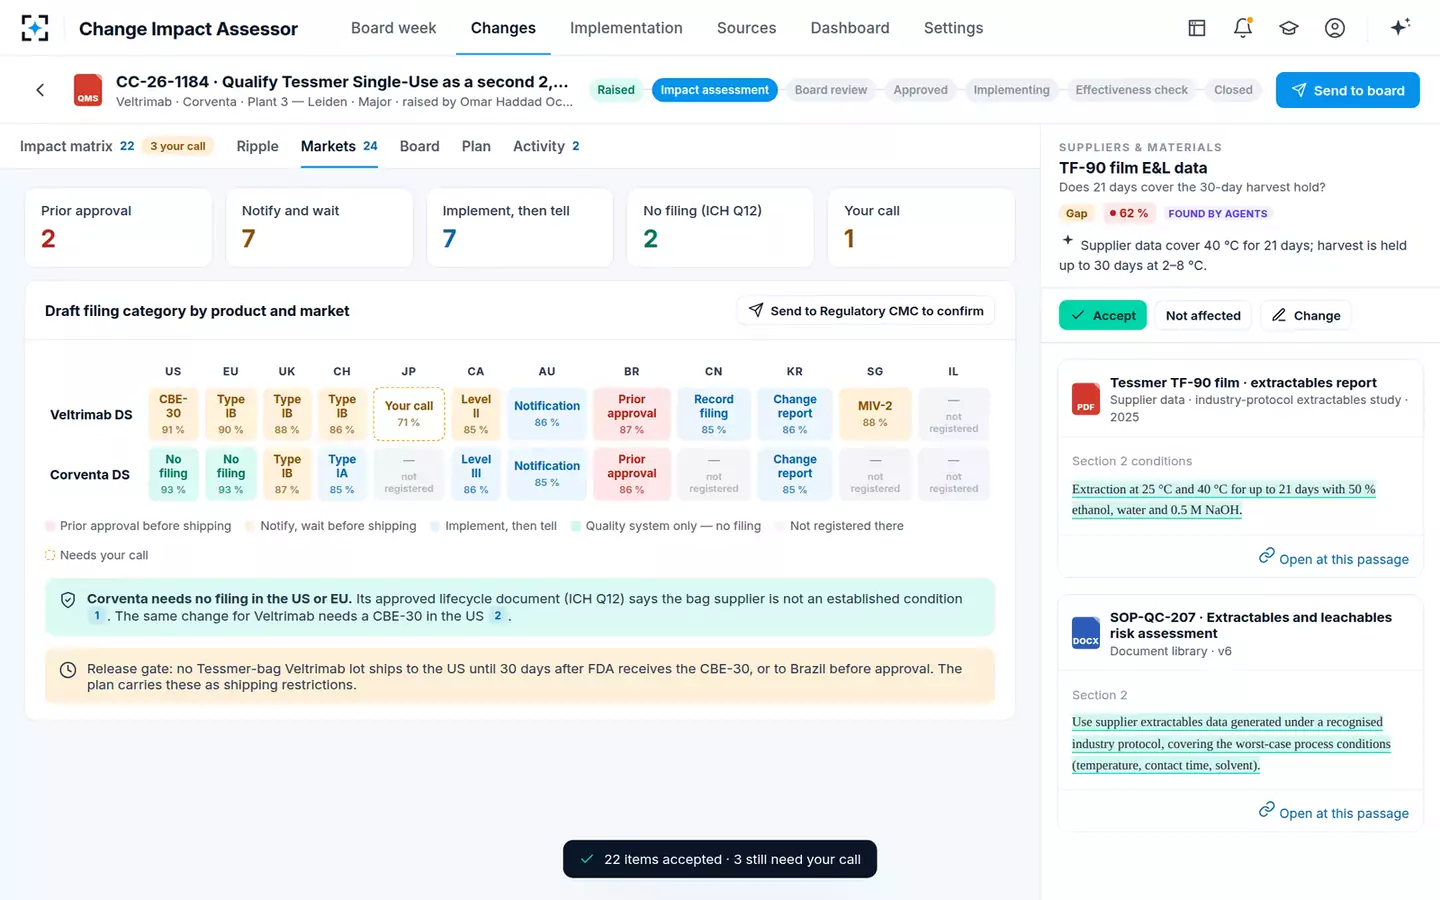The height and width of the screenshot is (900, 1440).
Task: Click the Corventa DS CH Type IA cell
Action: [342, 474]
